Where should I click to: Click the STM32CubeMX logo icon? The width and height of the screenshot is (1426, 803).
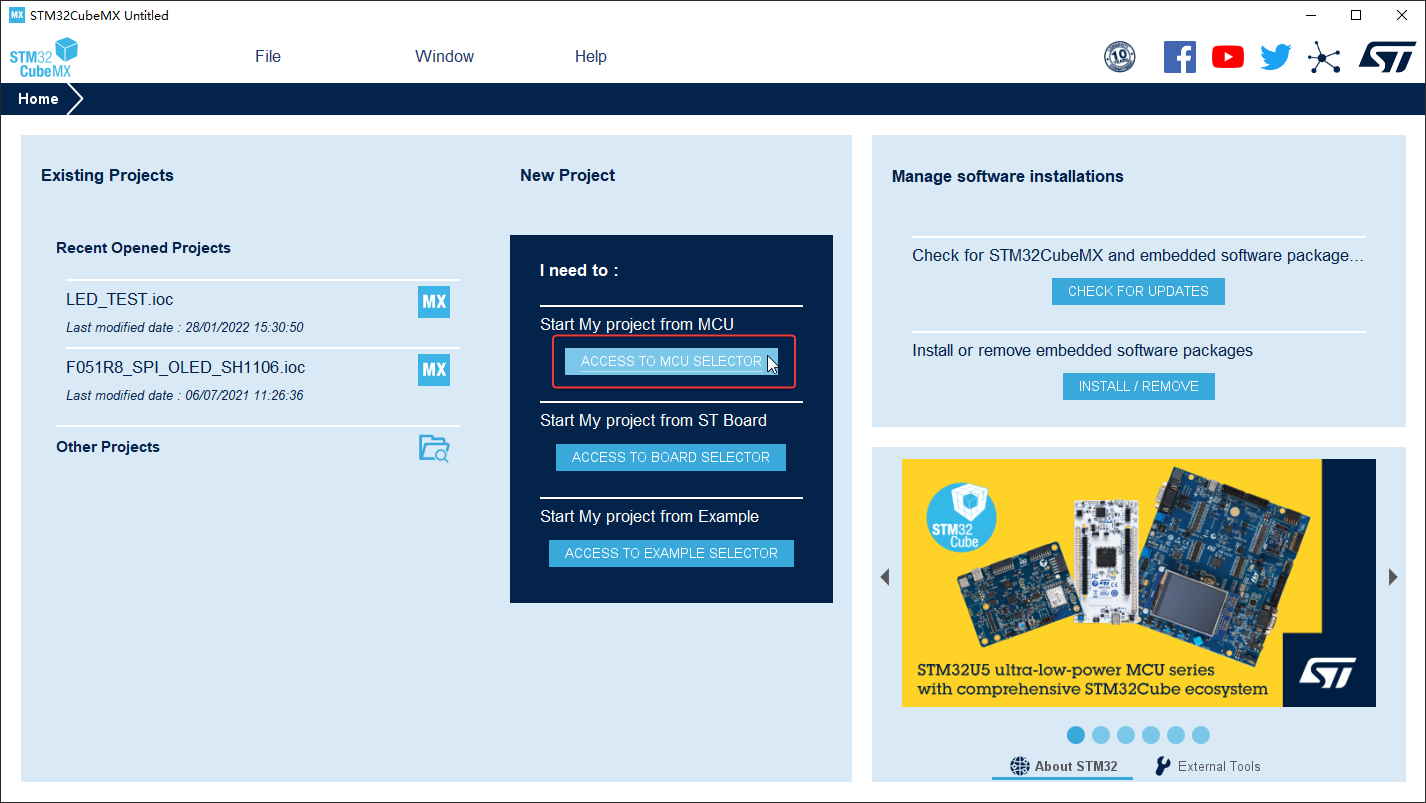coord(44,57)
